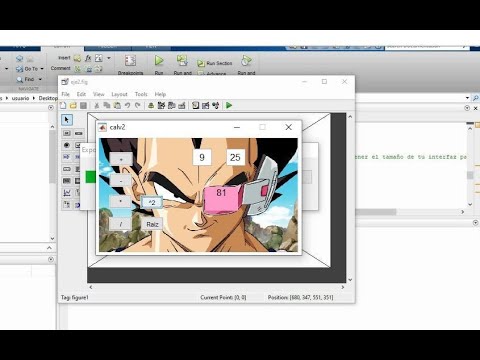The width and height of the screenshot is (480, 360).
Task: Save the ejs2.fig layout
Action: click(x=83, y=106)
